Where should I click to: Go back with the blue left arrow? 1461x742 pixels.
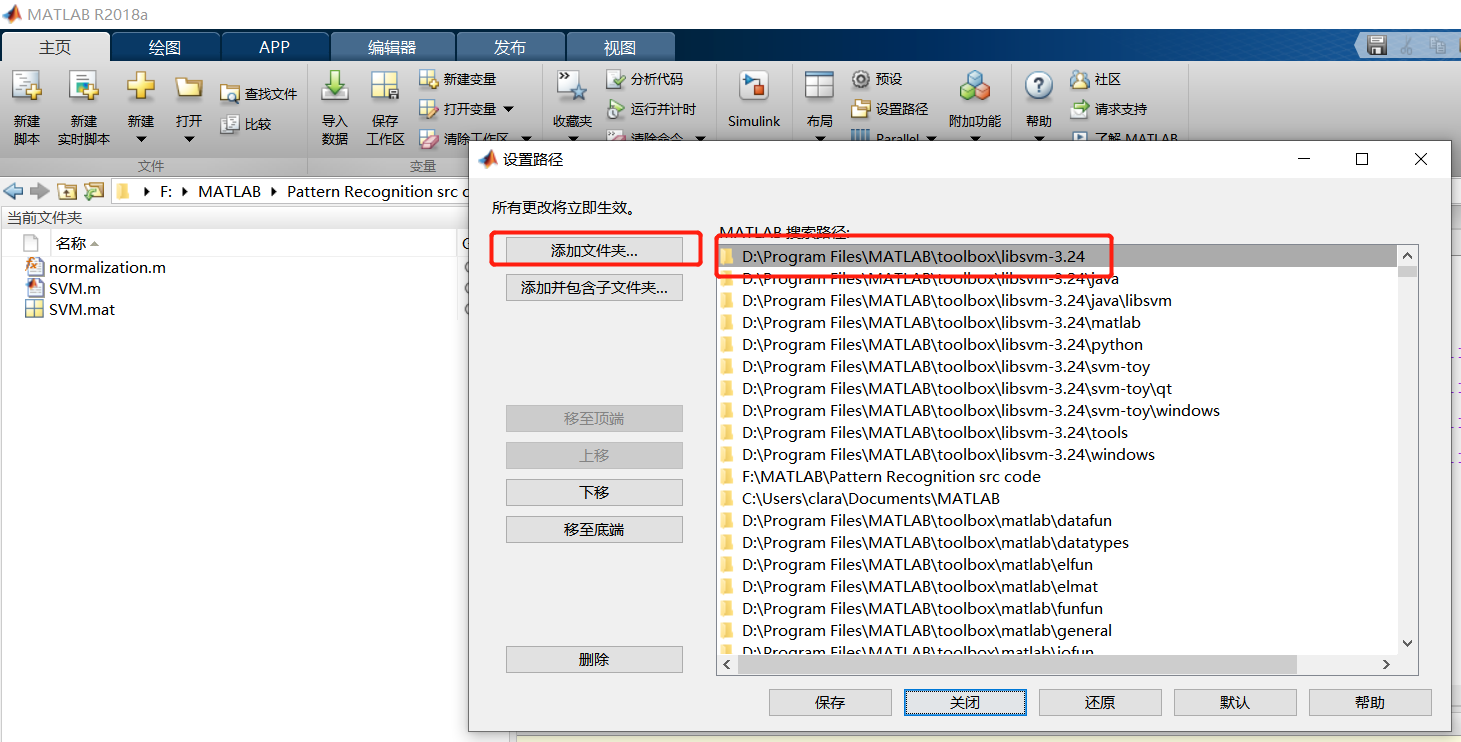coord(13,191)
